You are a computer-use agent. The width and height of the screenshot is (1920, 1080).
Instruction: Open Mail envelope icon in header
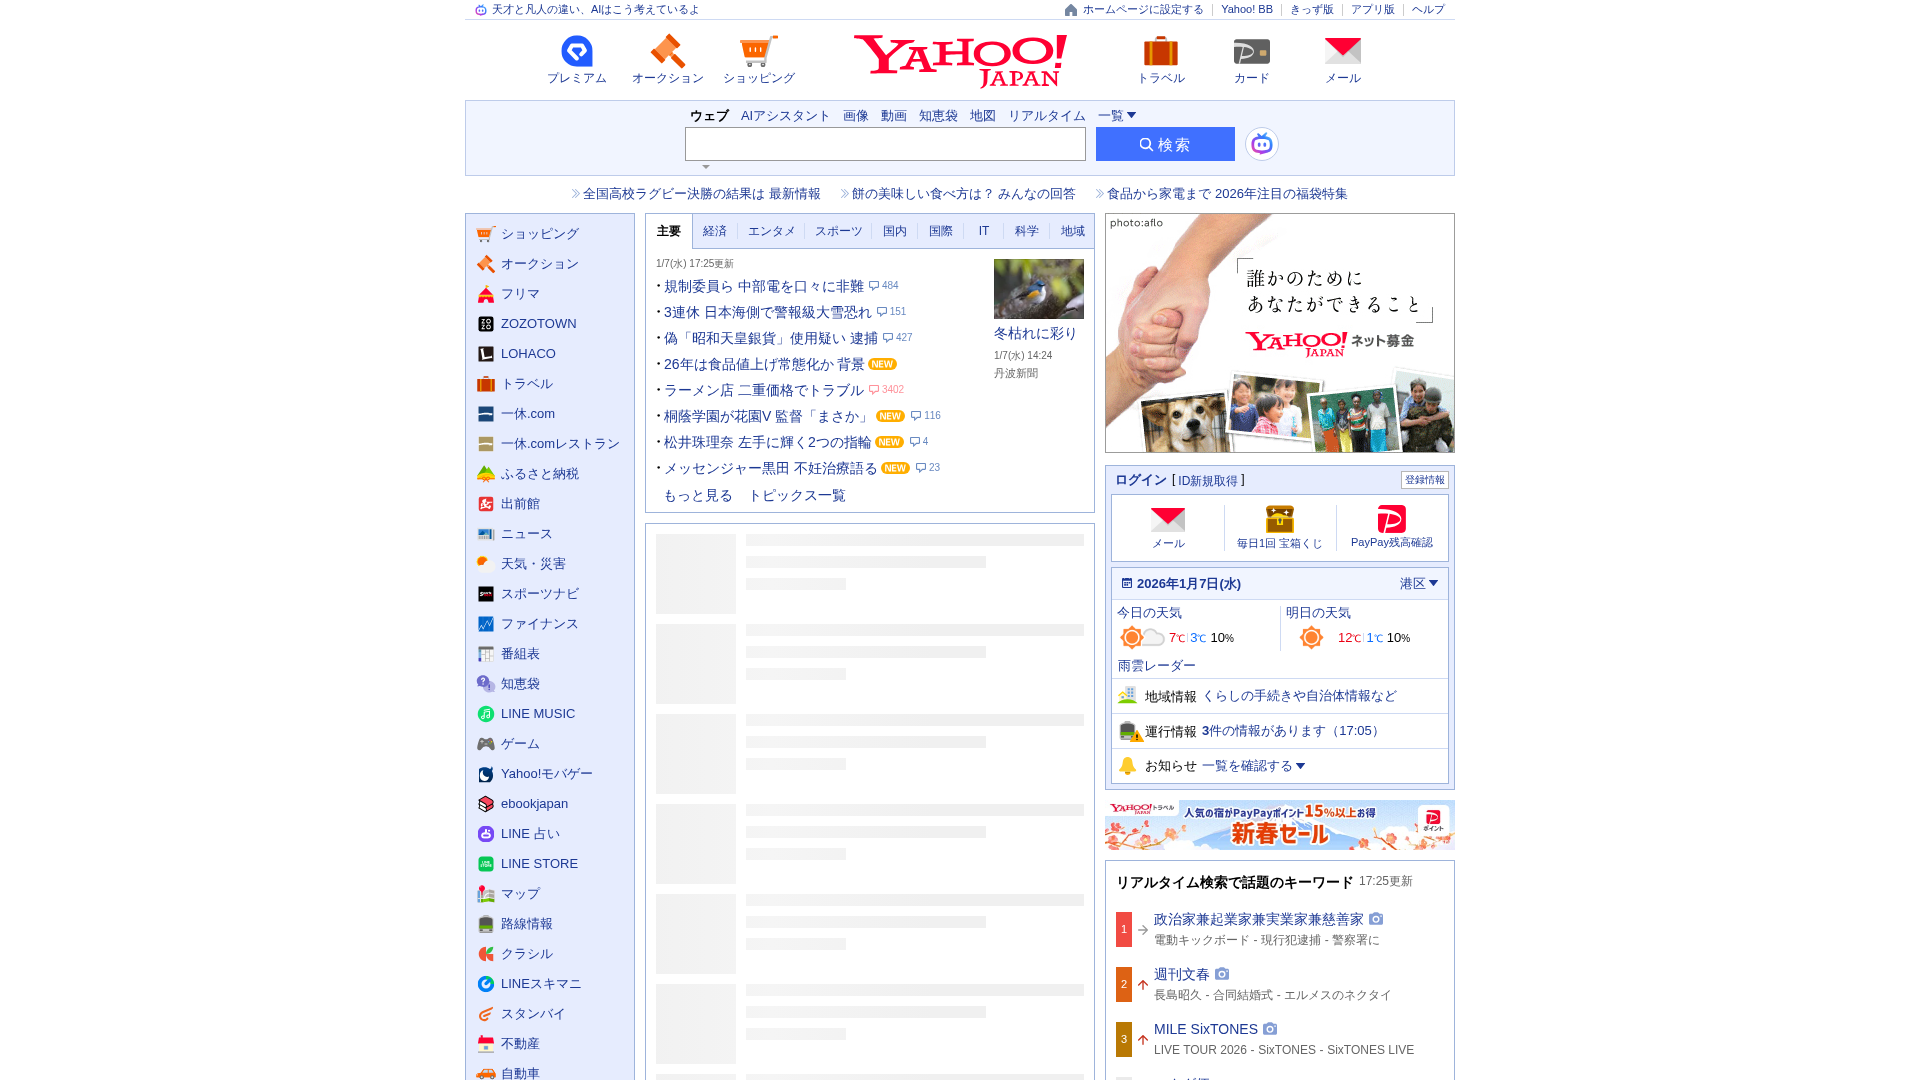[x=1342, y=52]
